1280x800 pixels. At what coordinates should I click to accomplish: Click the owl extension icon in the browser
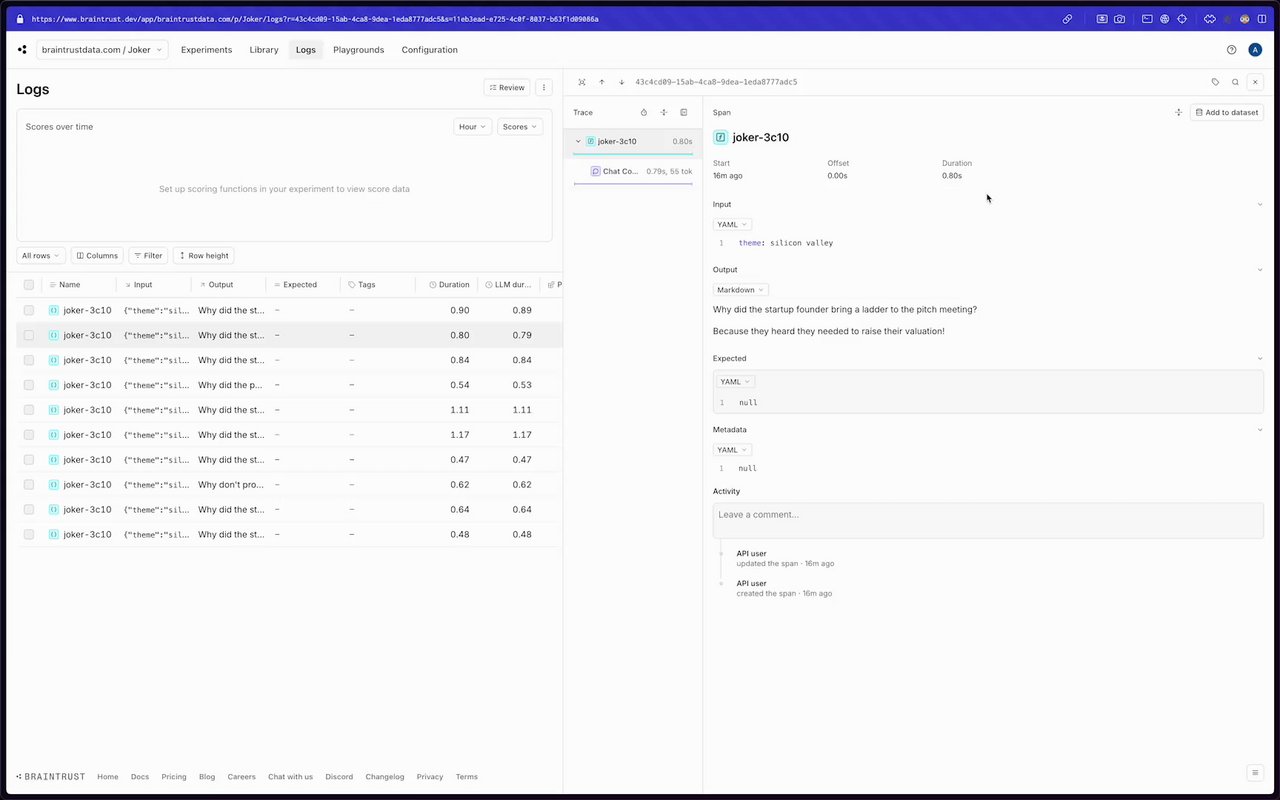pos(1245,19)
